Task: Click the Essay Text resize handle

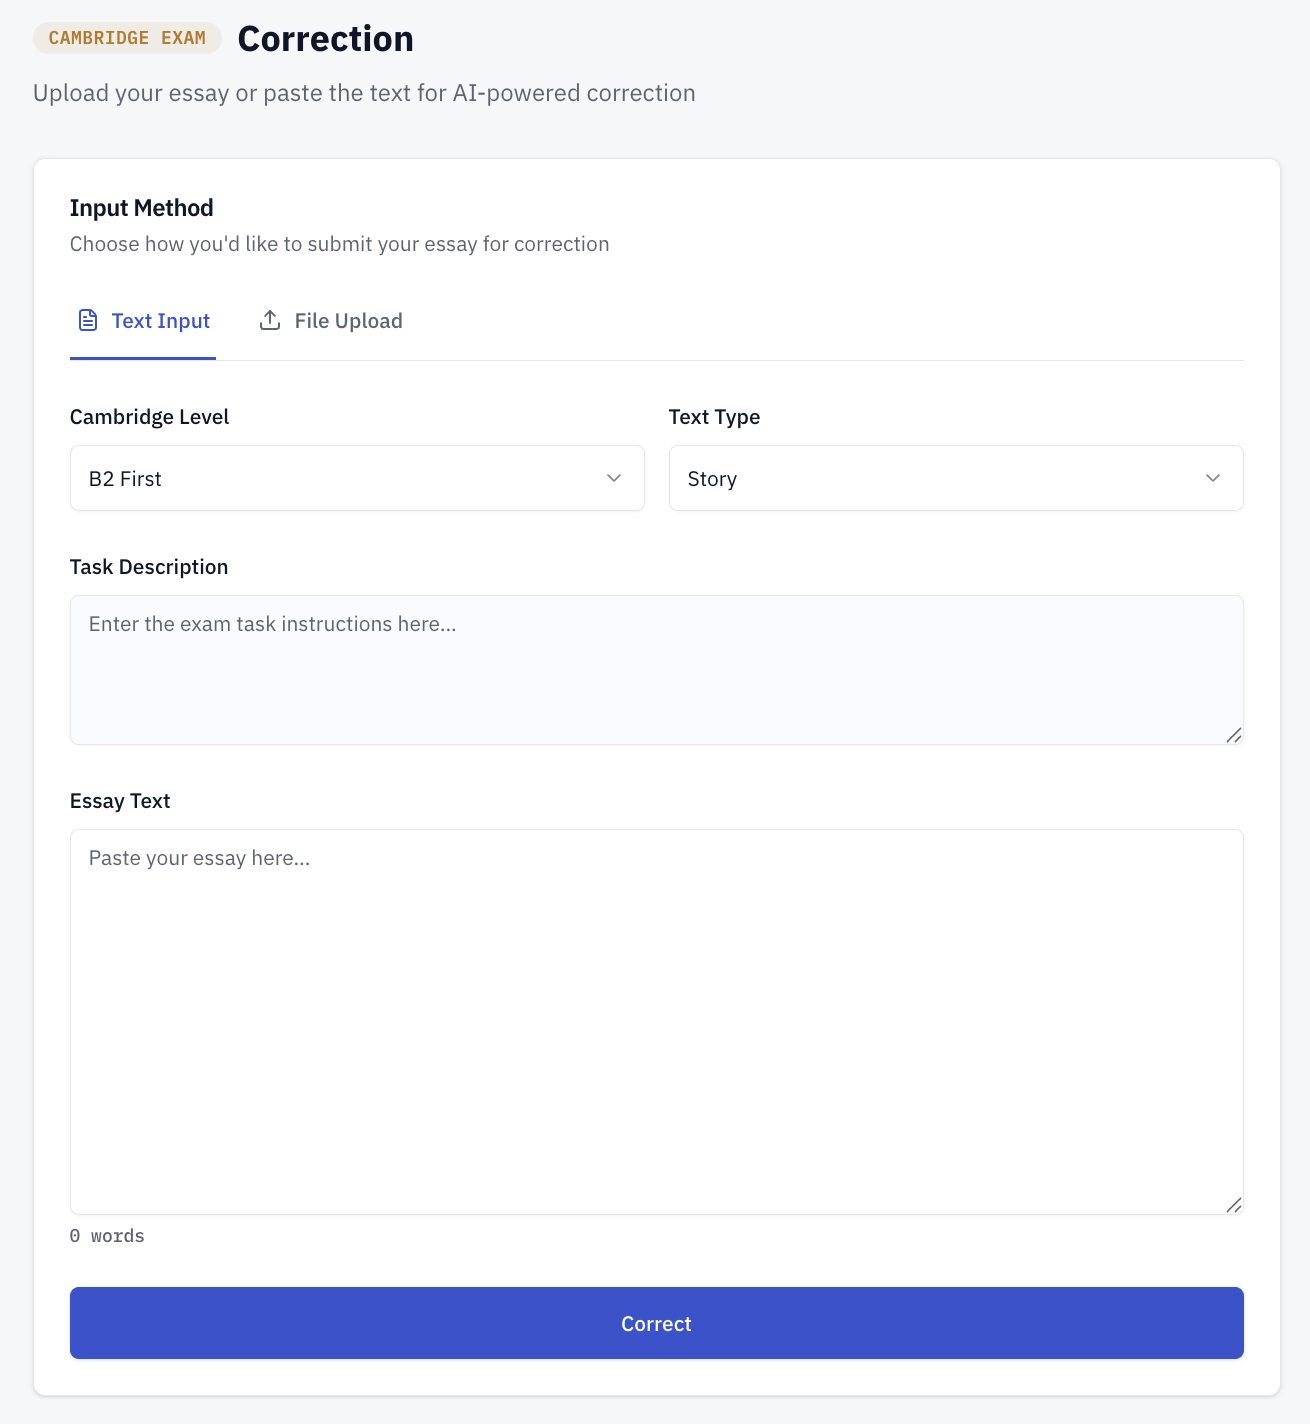Action: [1234, 1205]
